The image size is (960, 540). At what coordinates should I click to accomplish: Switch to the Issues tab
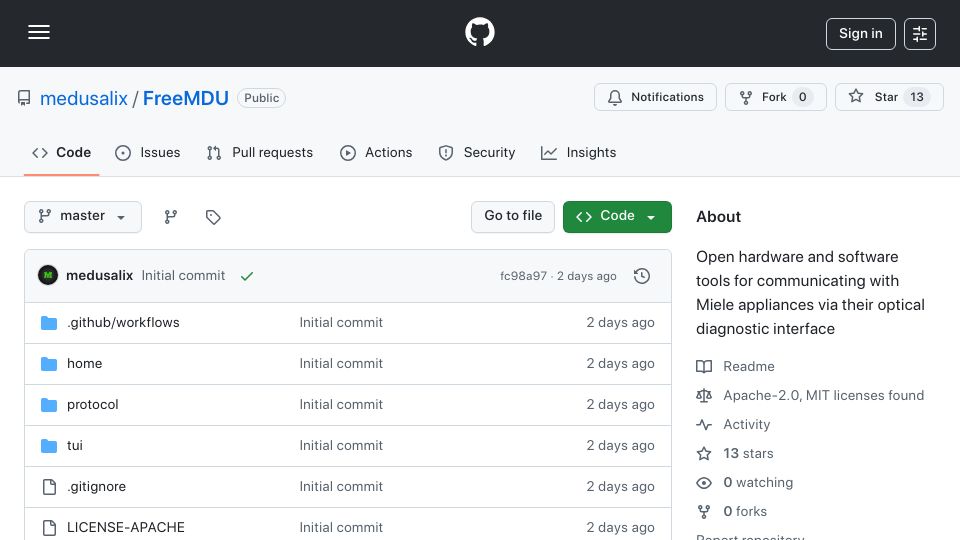click(x=148, y=152)
